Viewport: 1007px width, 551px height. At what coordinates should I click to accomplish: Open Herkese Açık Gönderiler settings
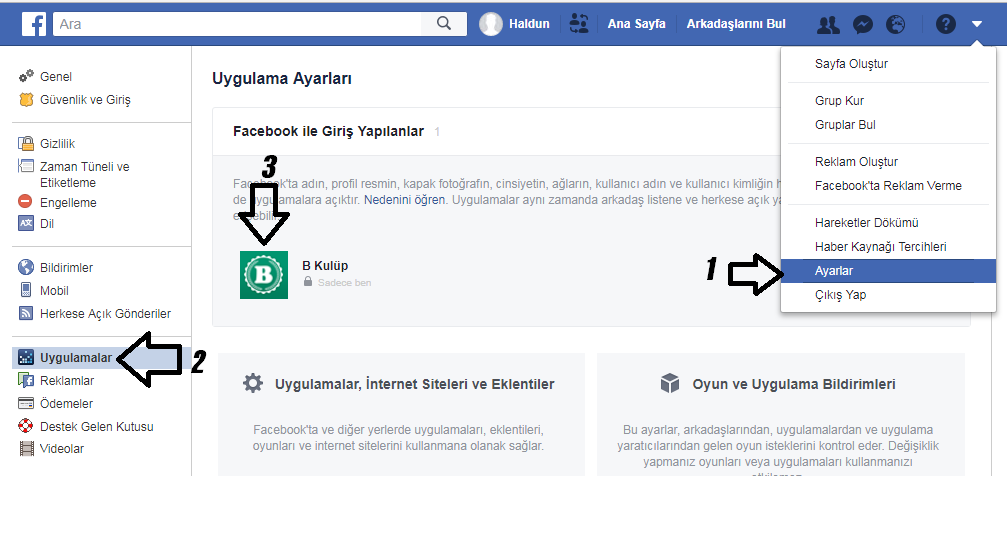(x=105, y=313)
